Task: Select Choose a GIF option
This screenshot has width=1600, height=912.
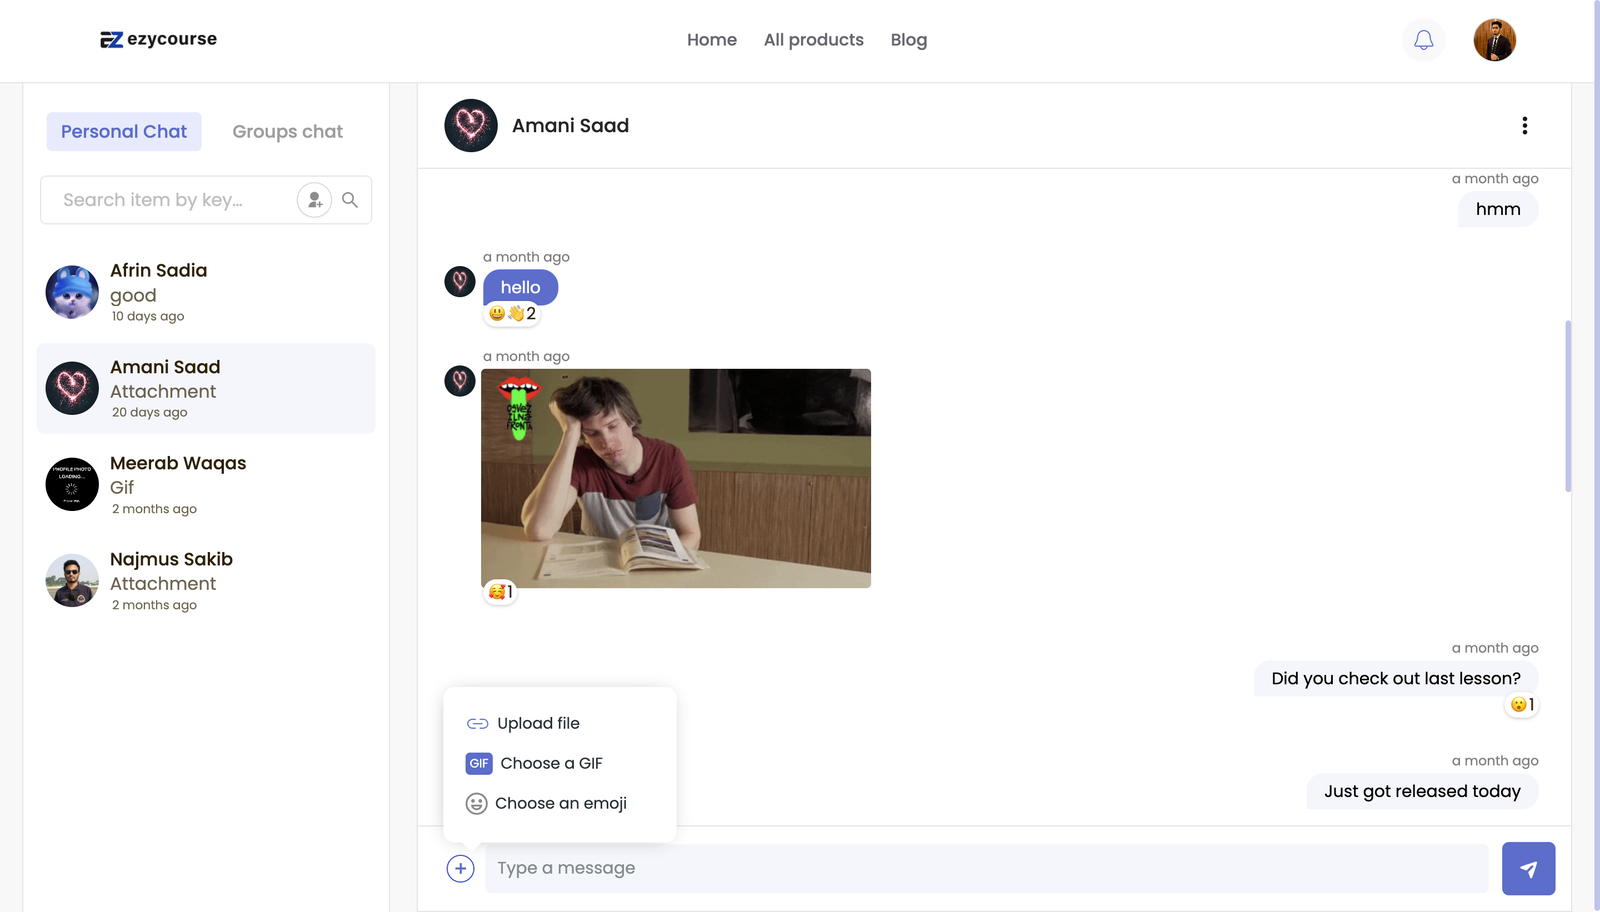Action: click(x=550, y=763)
